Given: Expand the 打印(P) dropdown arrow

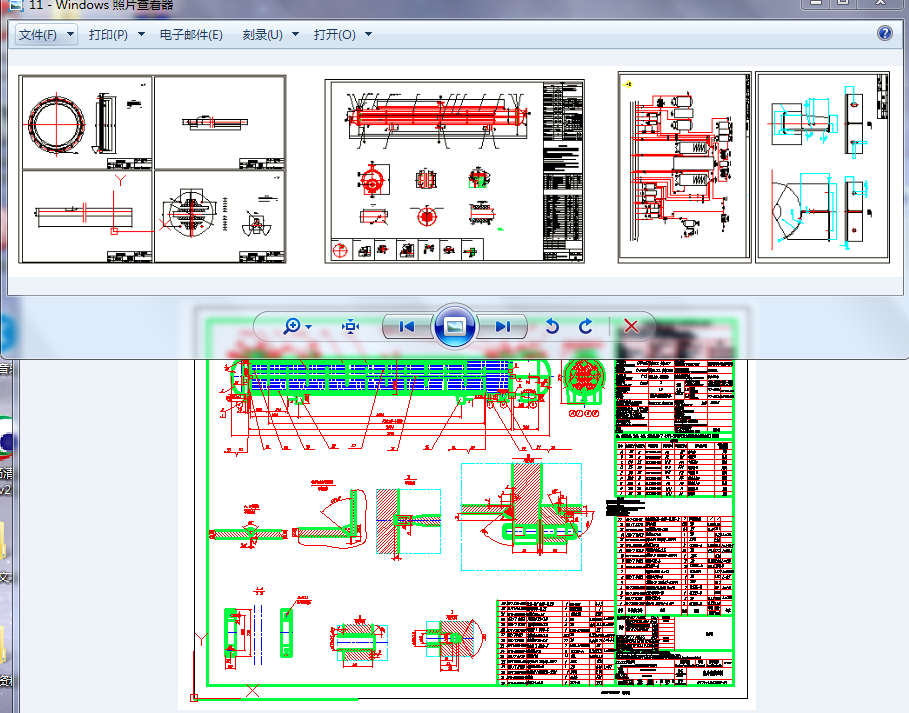Looking at the screenshot, I should [x=141, y=34].
